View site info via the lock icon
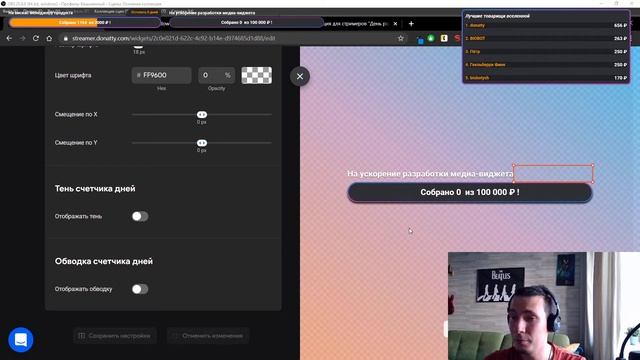 click(65, 38)
